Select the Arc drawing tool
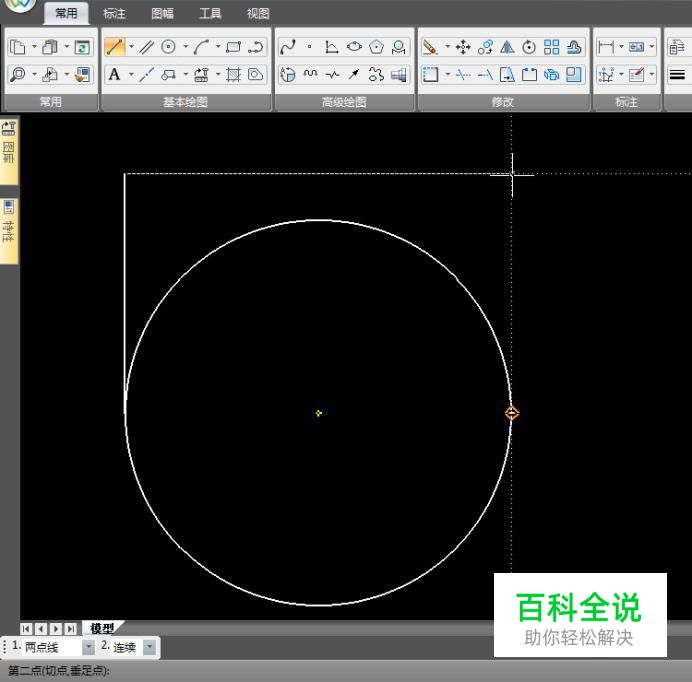Screen dimensions: 692x682 tap(202, 47)
